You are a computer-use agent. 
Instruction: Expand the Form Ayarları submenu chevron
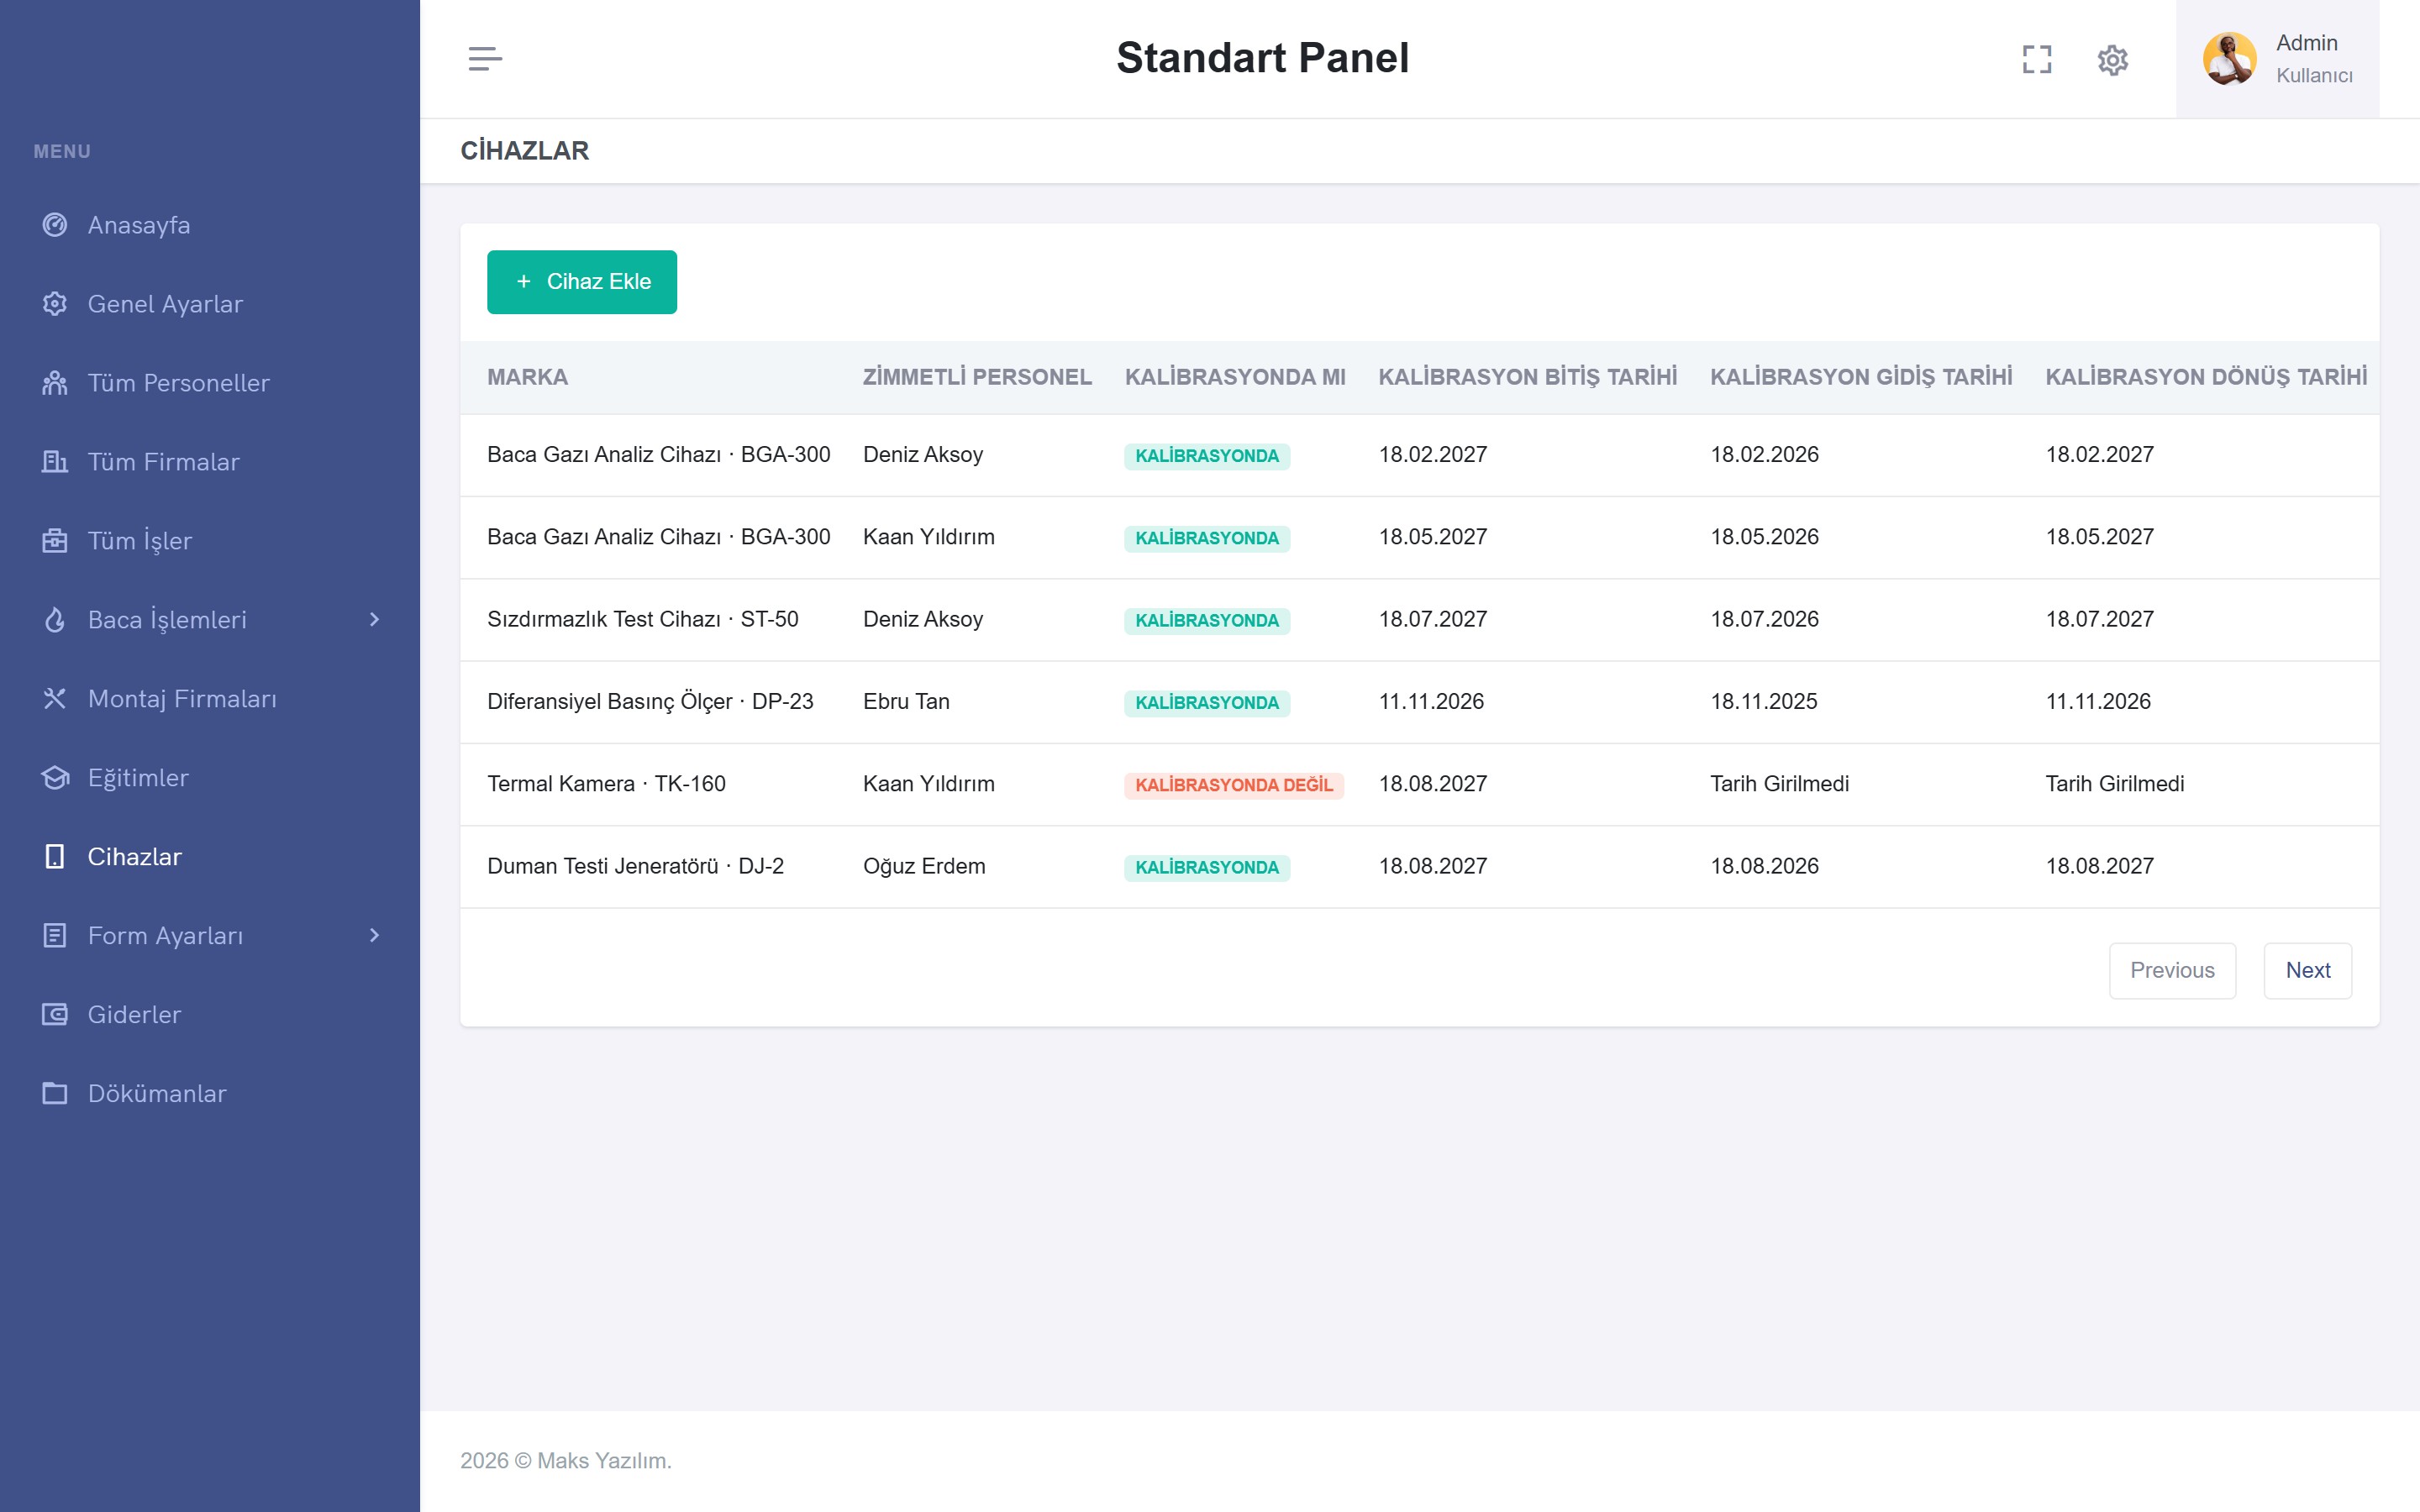point(374,936)
